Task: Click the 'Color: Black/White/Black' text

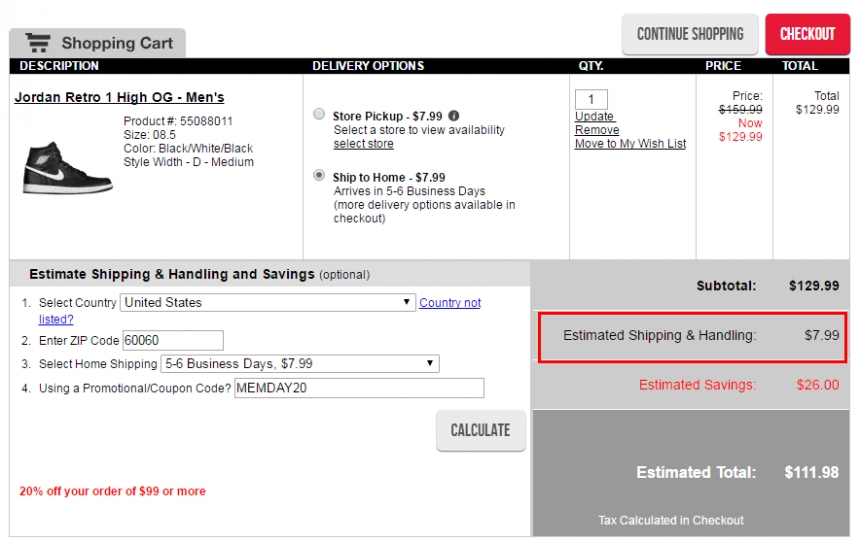Action: 188,148
